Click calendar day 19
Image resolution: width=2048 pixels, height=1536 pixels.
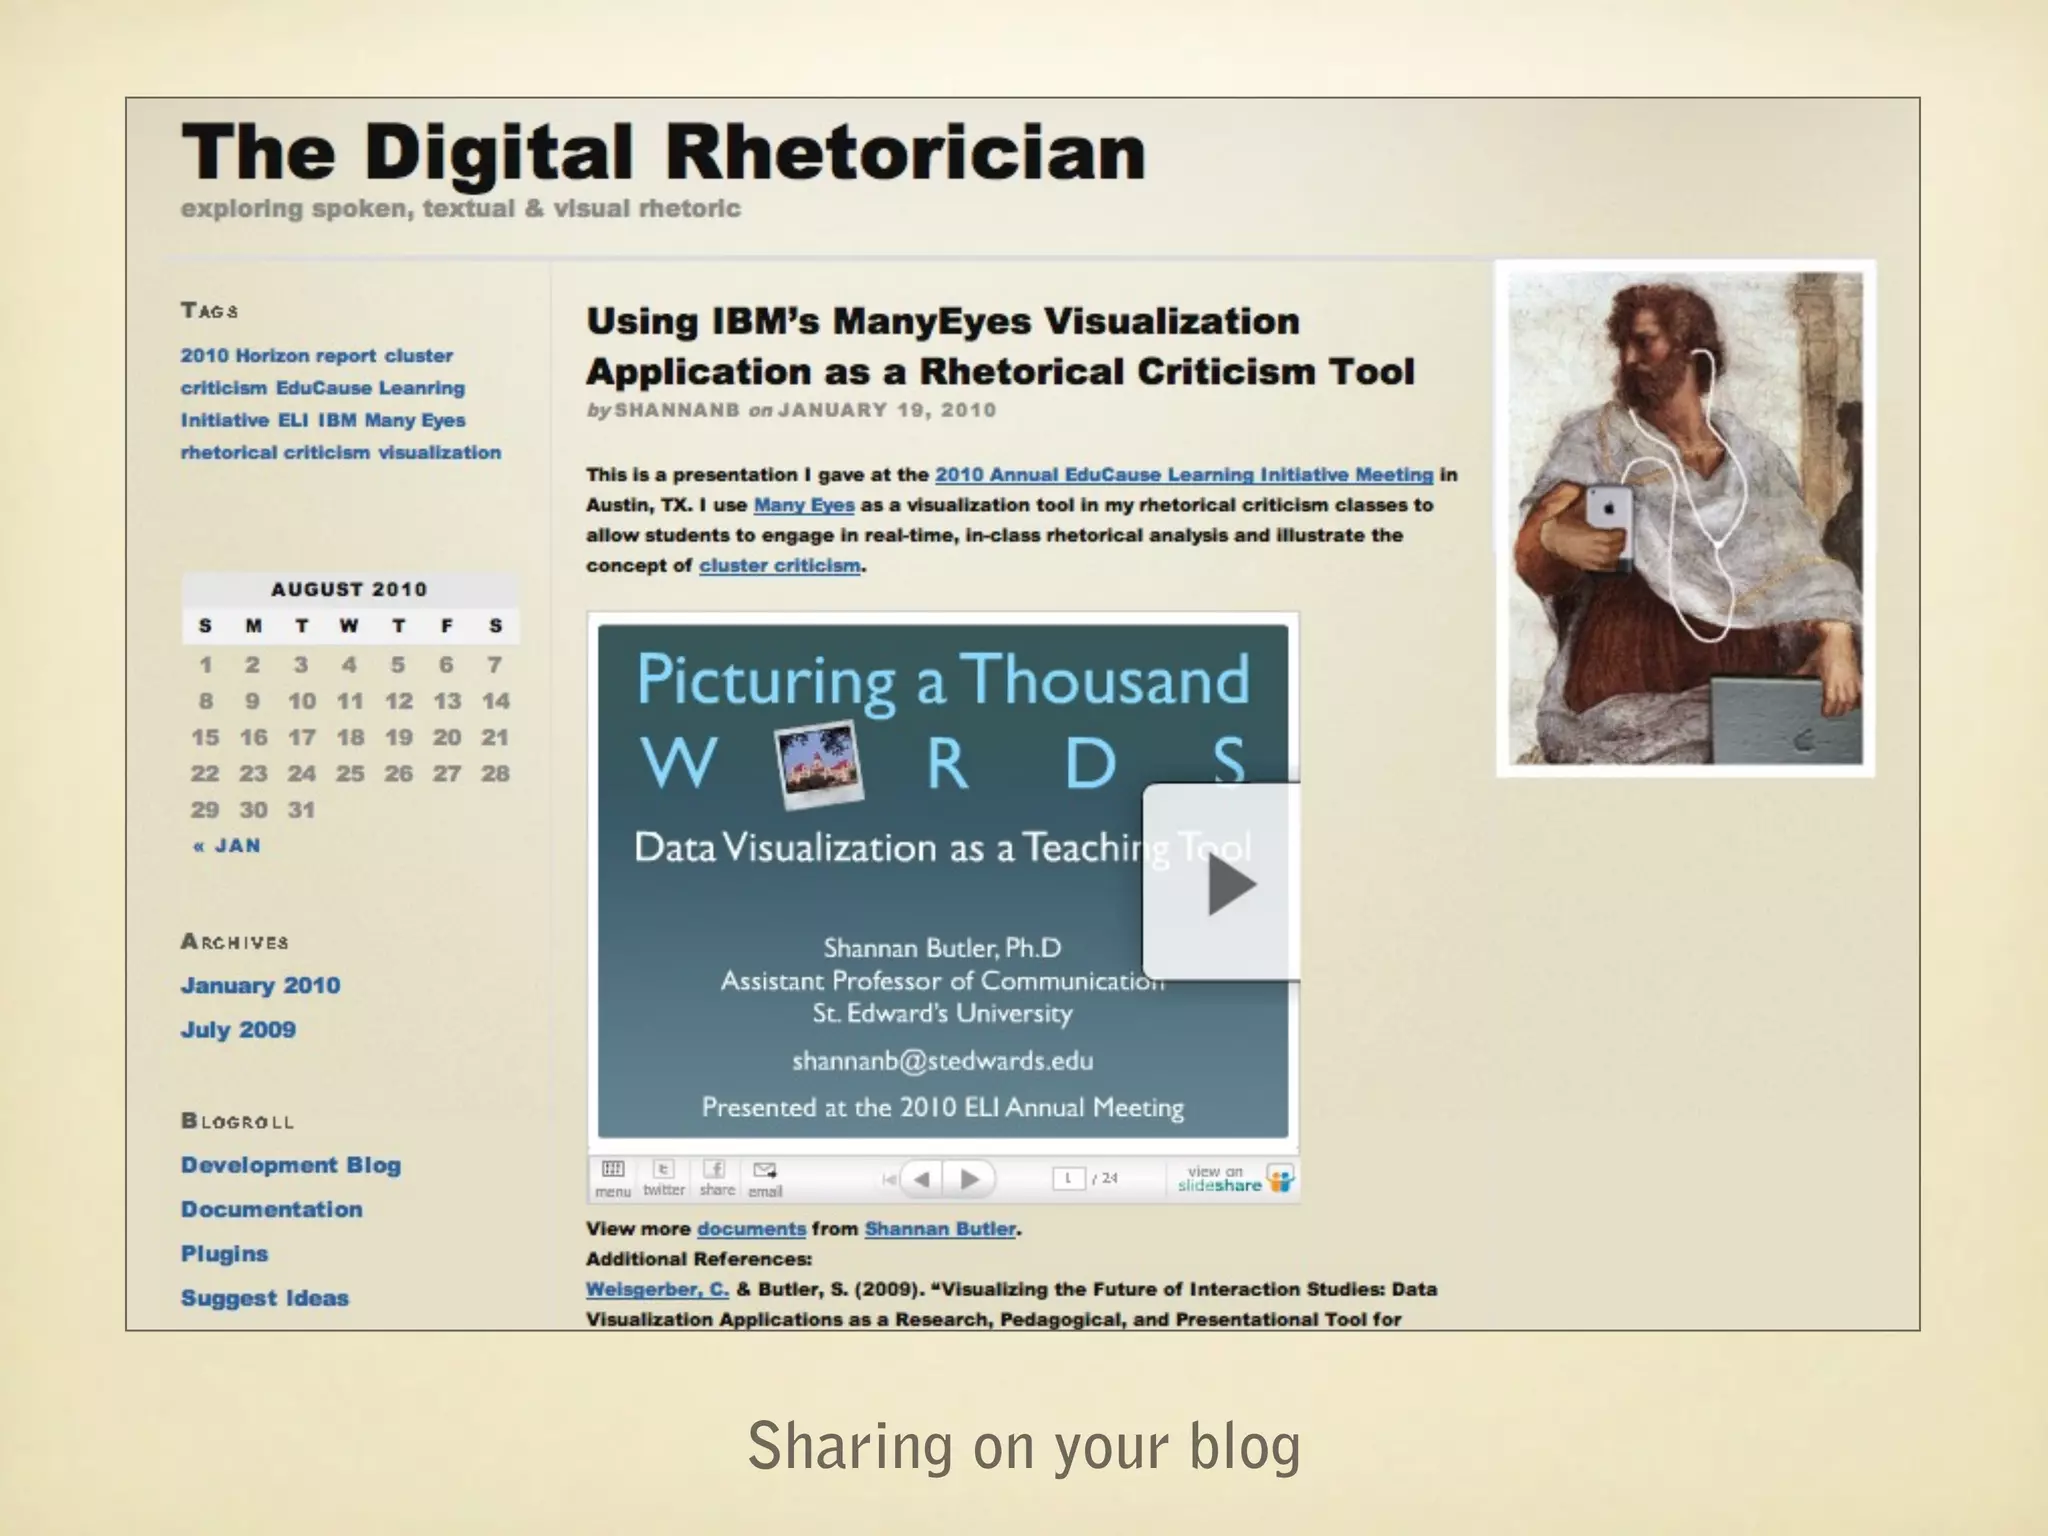coord(399,738)
